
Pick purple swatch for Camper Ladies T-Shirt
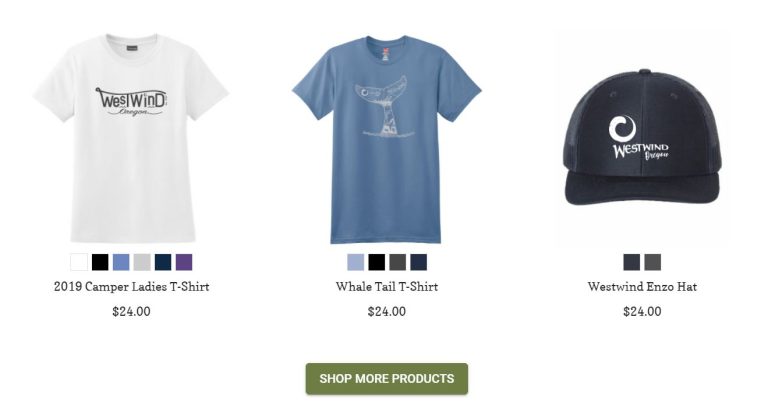point(184,262)
